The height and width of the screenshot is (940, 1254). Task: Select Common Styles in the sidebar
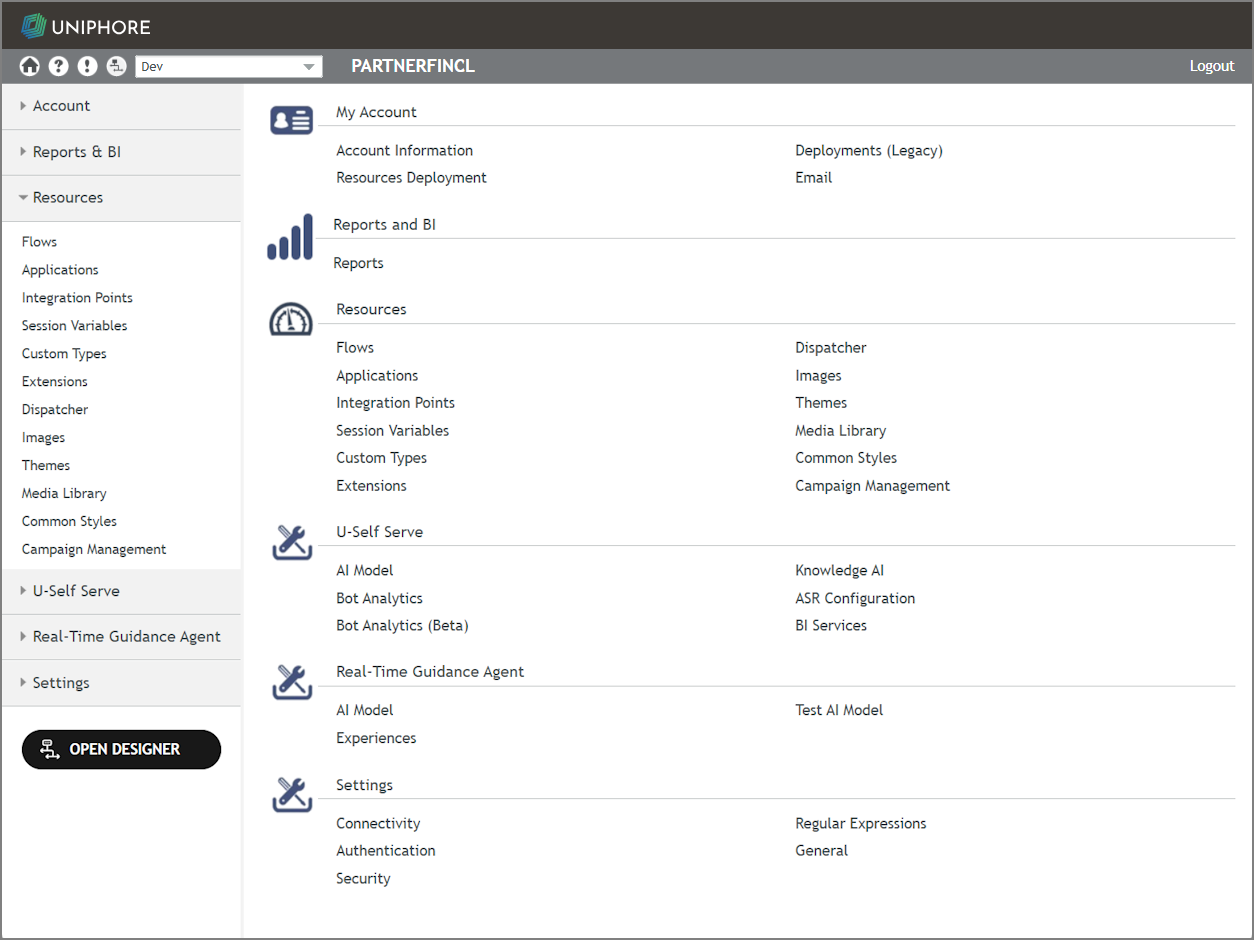coord(69,522)
